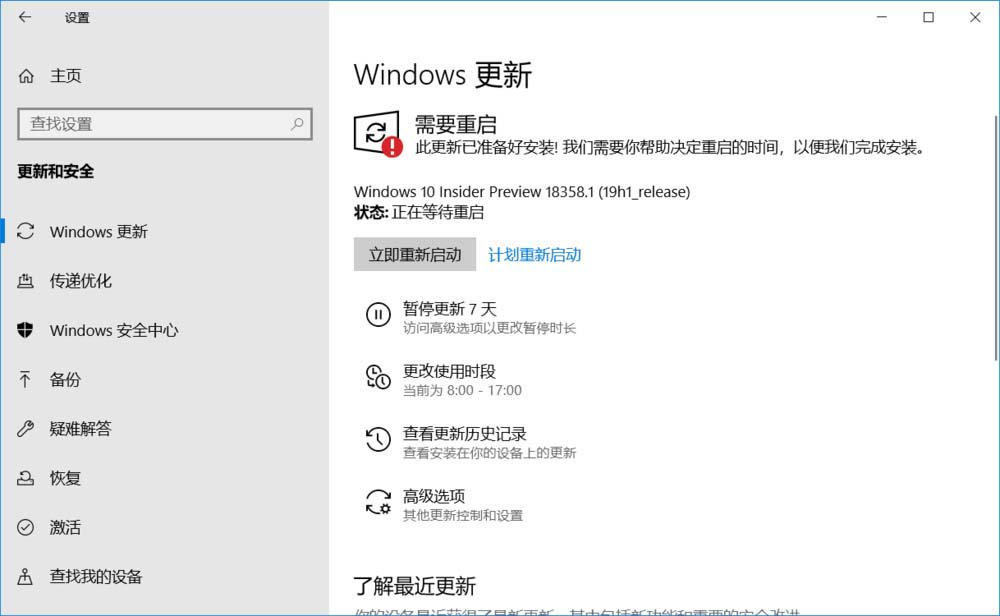The image size is (1000, 616).
Task: Click the 传递优化 sidebar icon
Action: point(26,281)
